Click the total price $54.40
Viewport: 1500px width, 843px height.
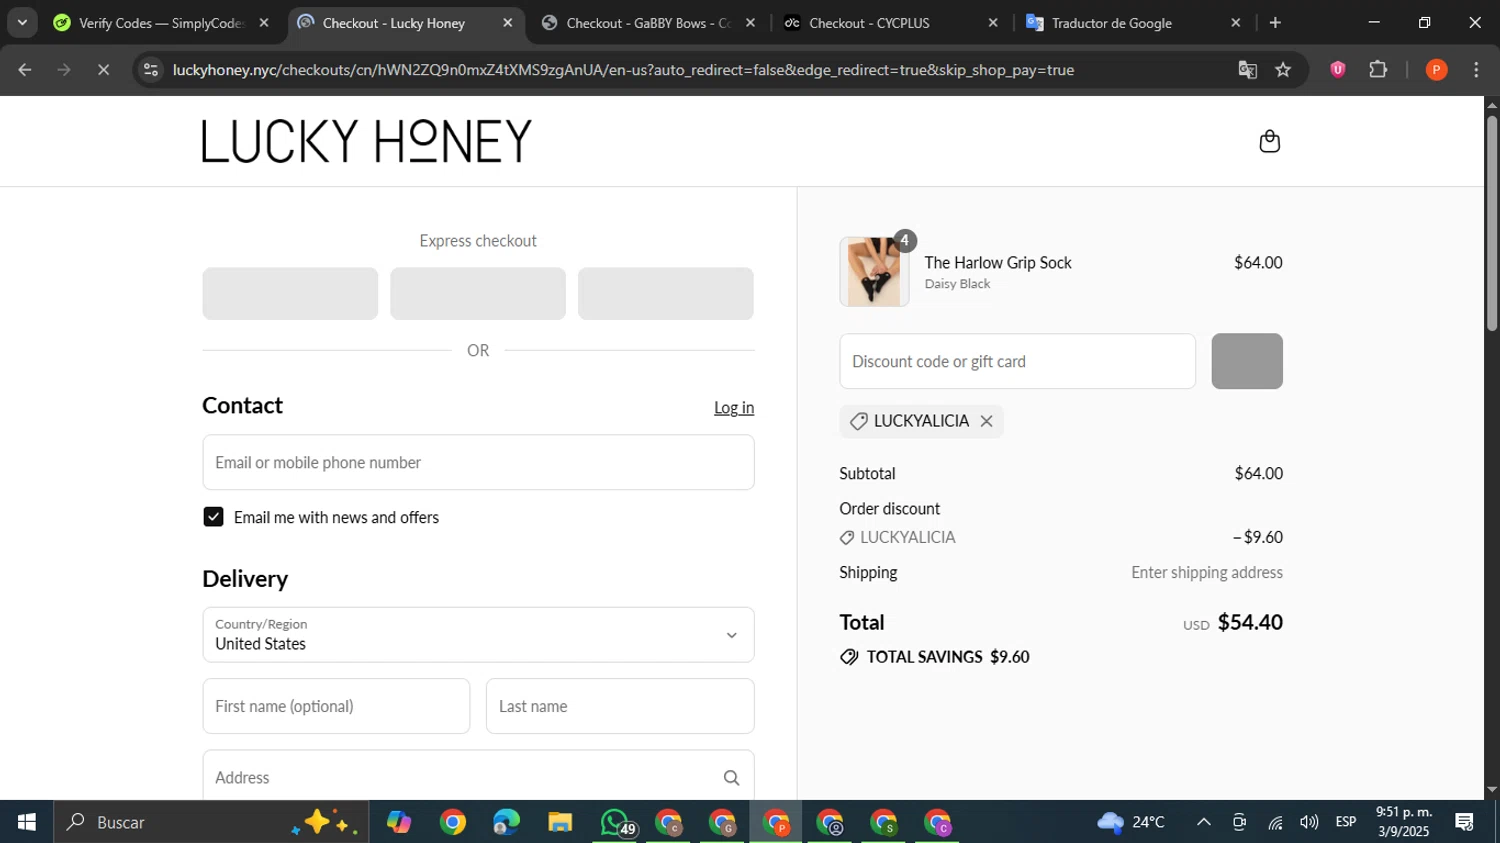point(1250,622)
